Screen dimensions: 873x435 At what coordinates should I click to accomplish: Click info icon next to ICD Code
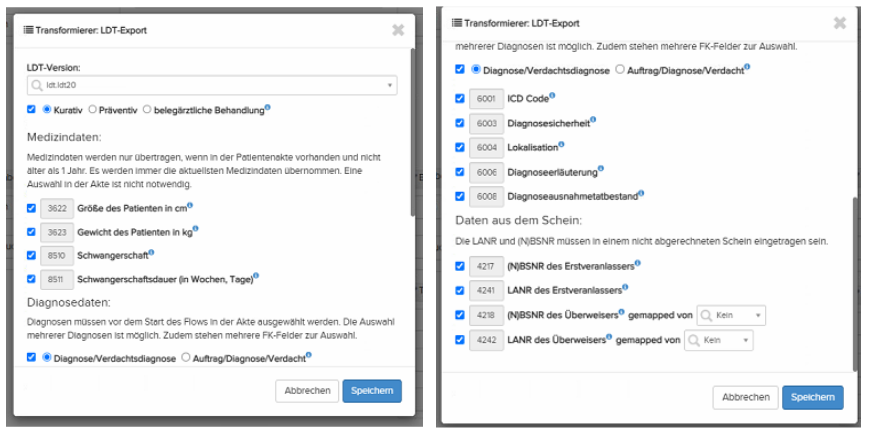click(x=552, y=96)
